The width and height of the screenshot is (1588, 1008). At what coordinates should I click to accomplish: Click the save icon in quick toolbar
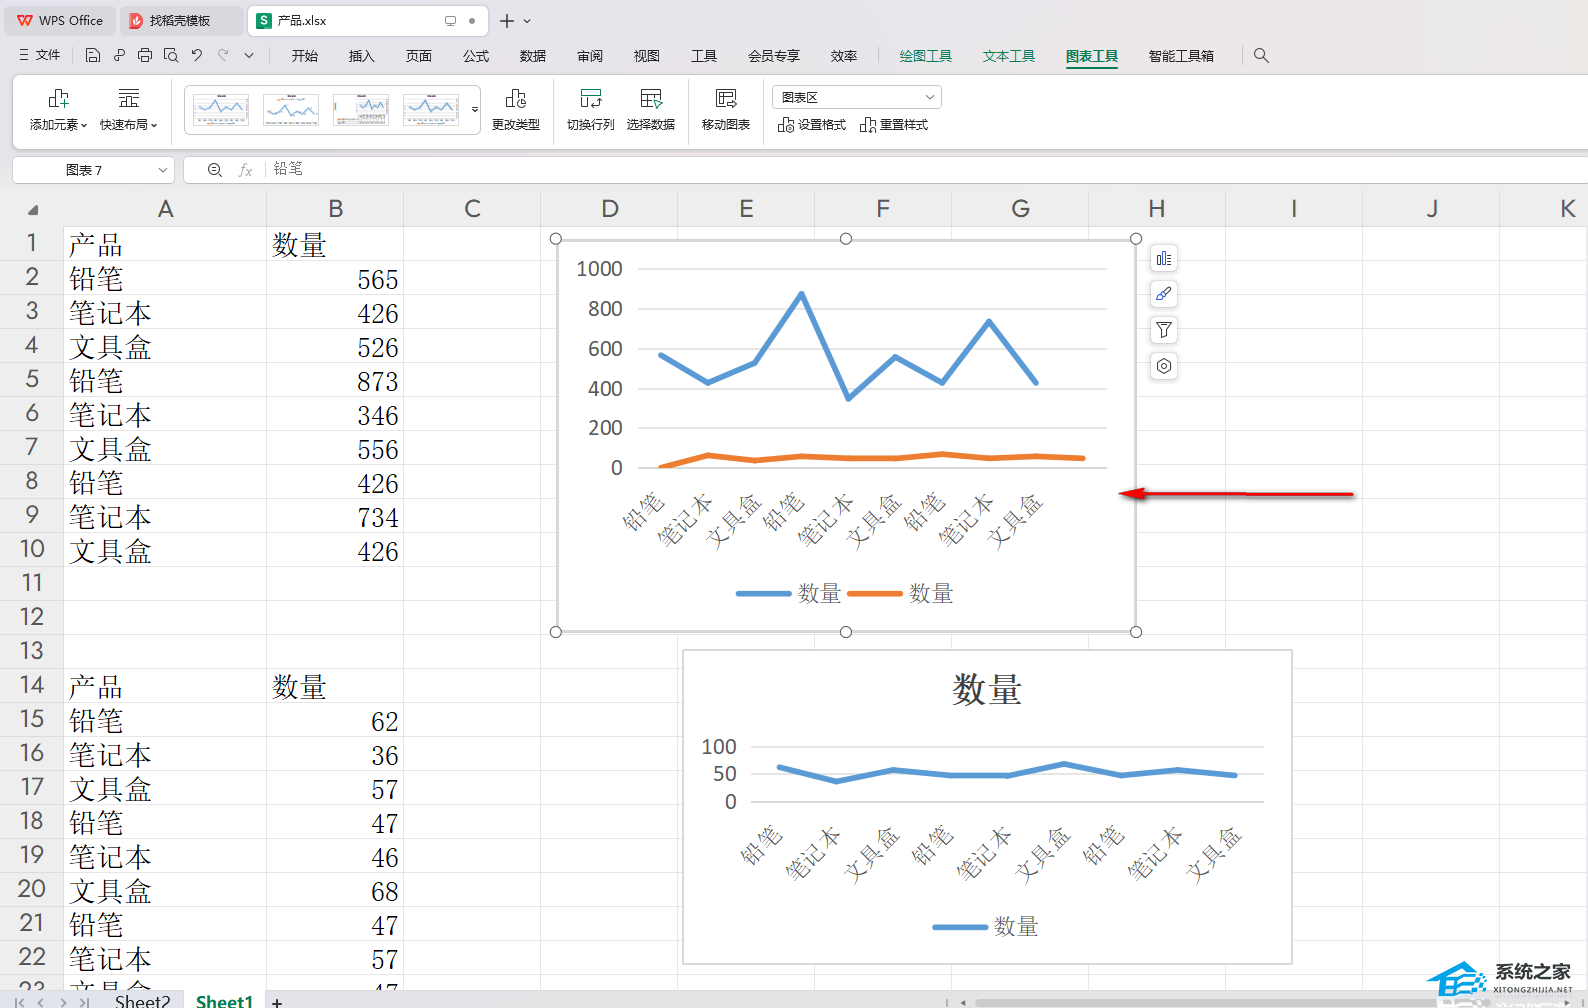[x=93, y=56]
